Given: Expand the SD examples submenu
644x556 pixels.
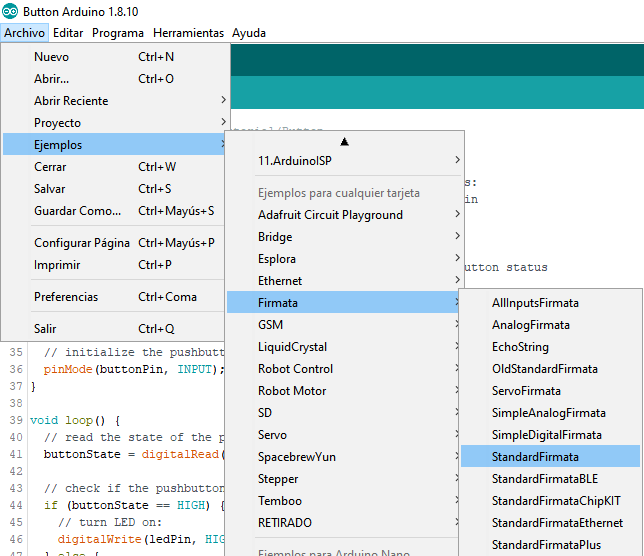Looking at the screenshot, I should click(x=343, y=413).
